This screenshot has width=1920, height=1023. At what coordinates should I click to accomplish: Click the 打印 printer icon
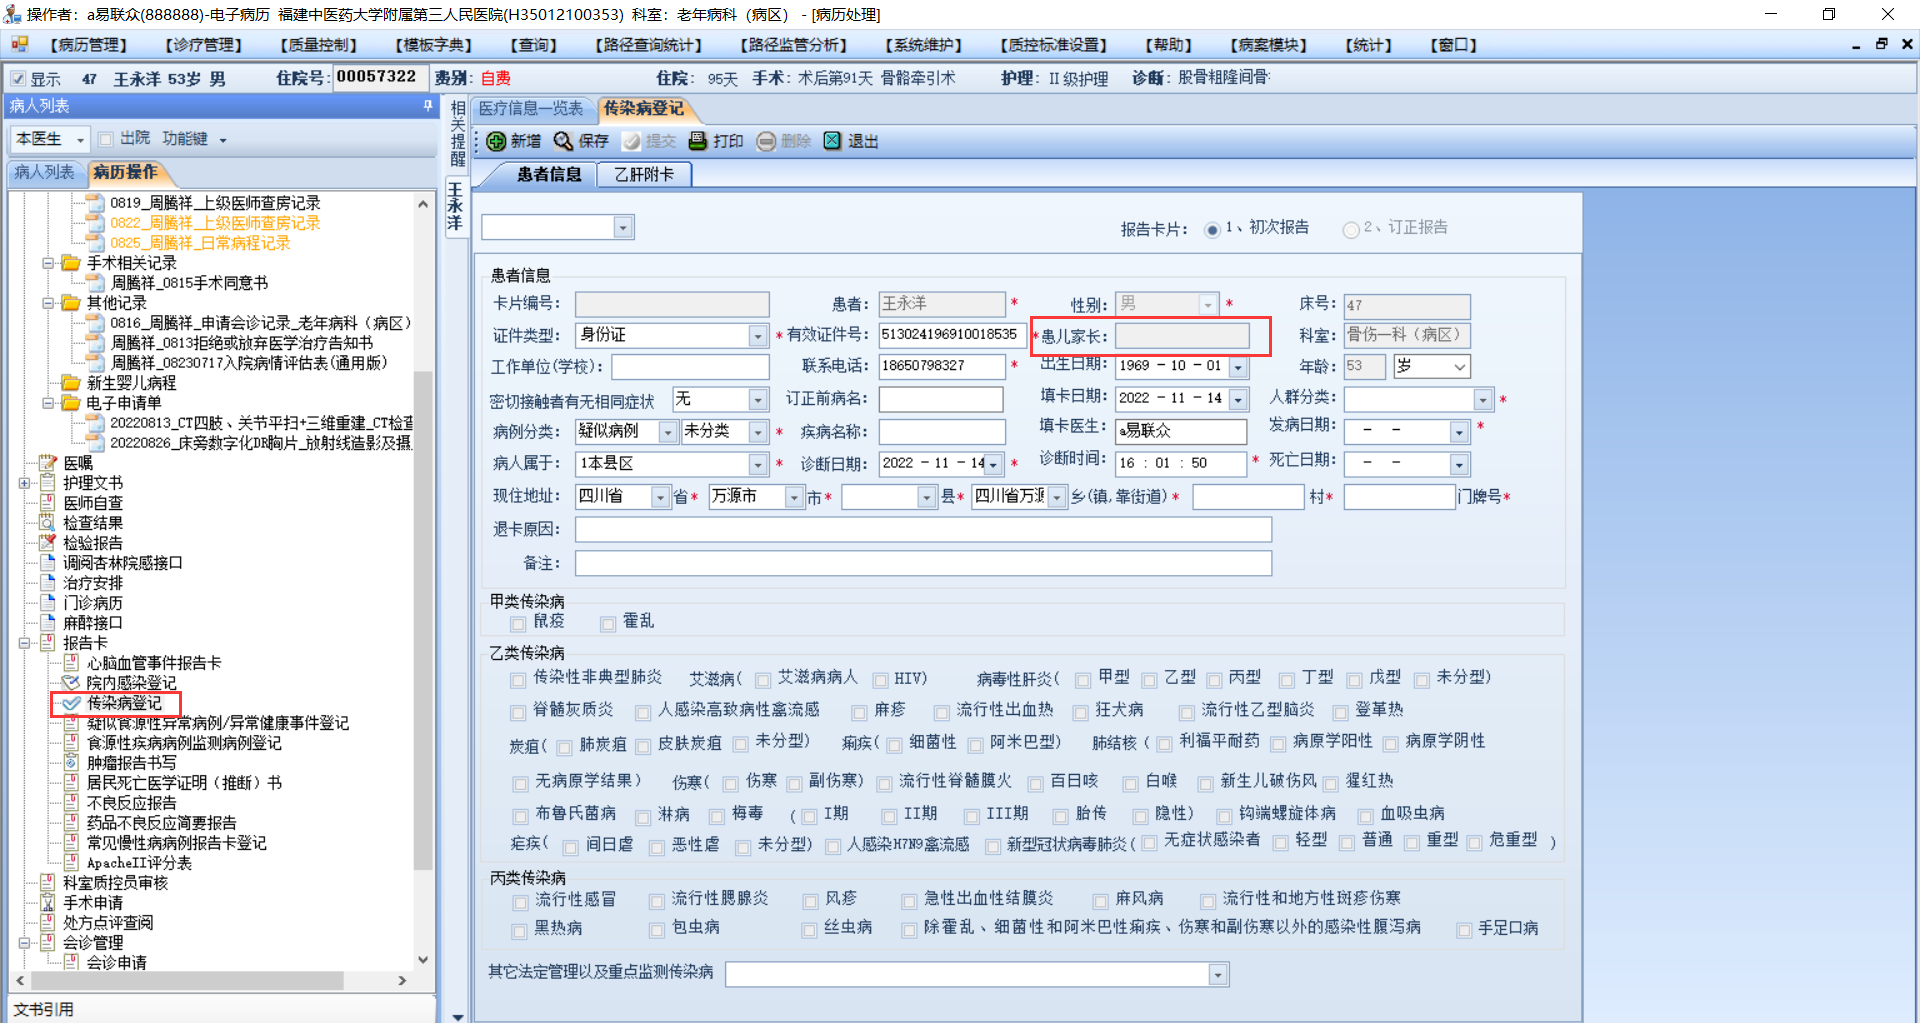click(x=698, y=141)
